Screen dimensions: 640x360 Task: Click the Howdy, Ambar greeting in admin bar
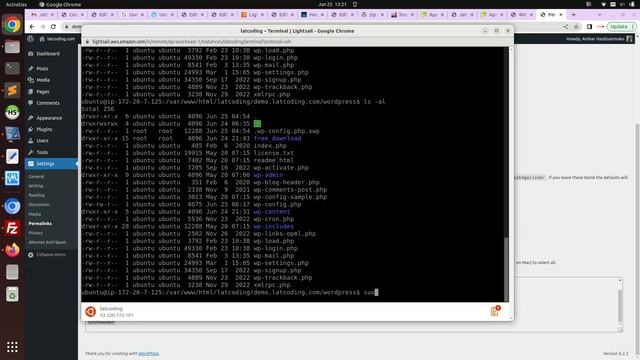click(x=595, y=39)
